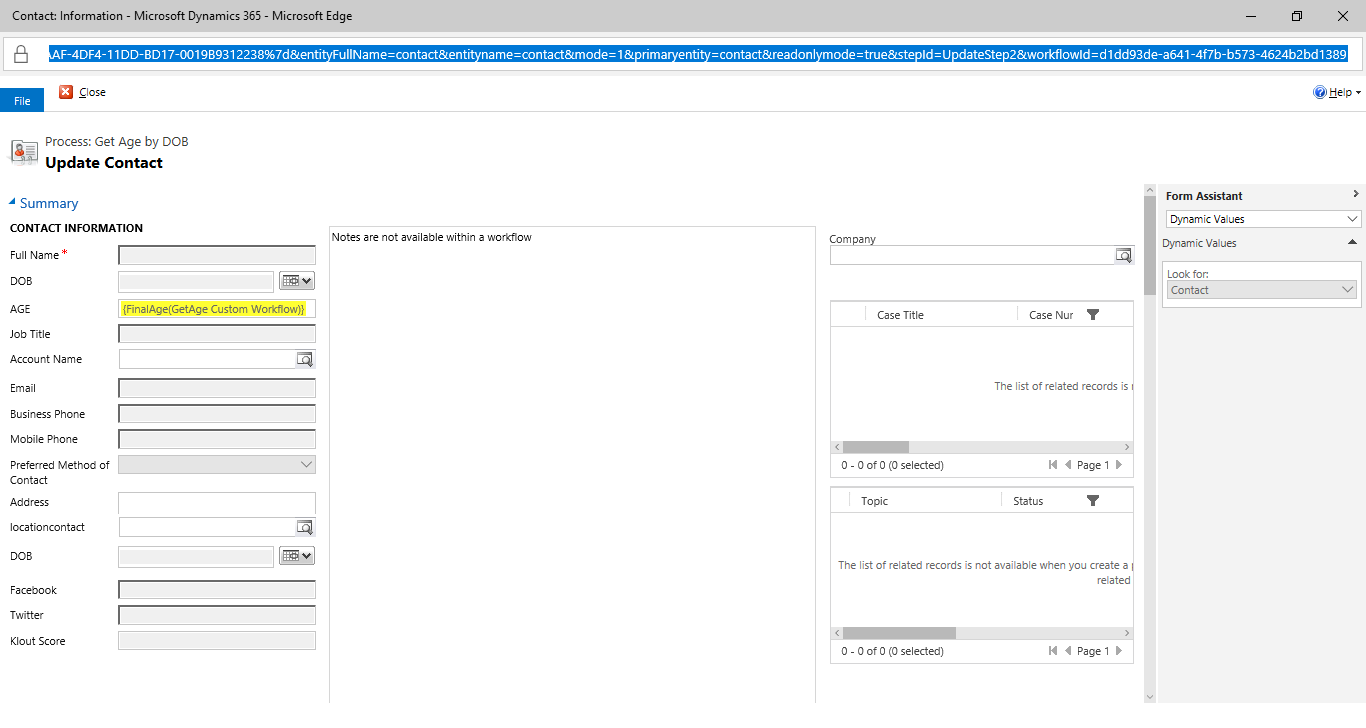Click the Company lookup field
Screen dimensions: 1366x728
click(x=973, y=255)
